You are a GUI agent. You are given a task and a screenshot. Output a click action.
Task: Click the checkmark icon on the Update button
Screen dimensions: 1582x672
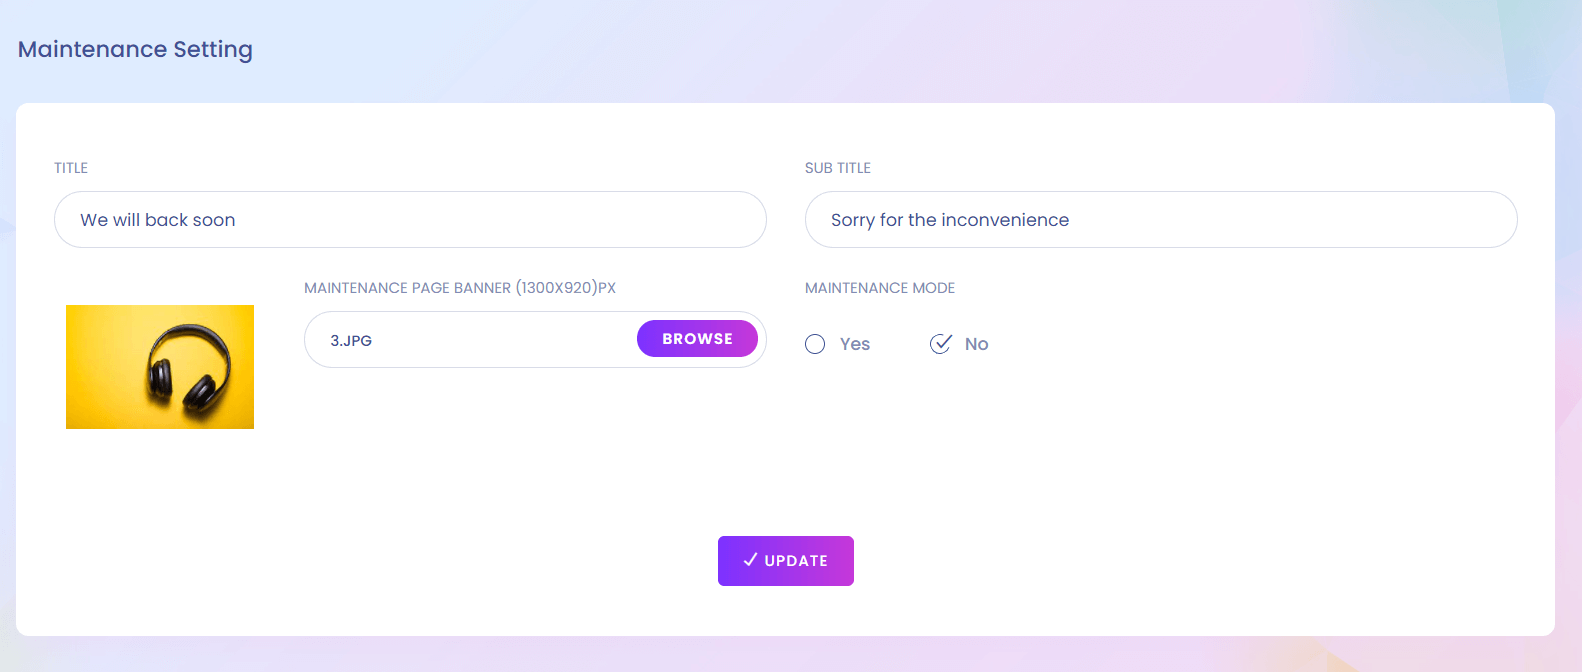pos(750,560)
